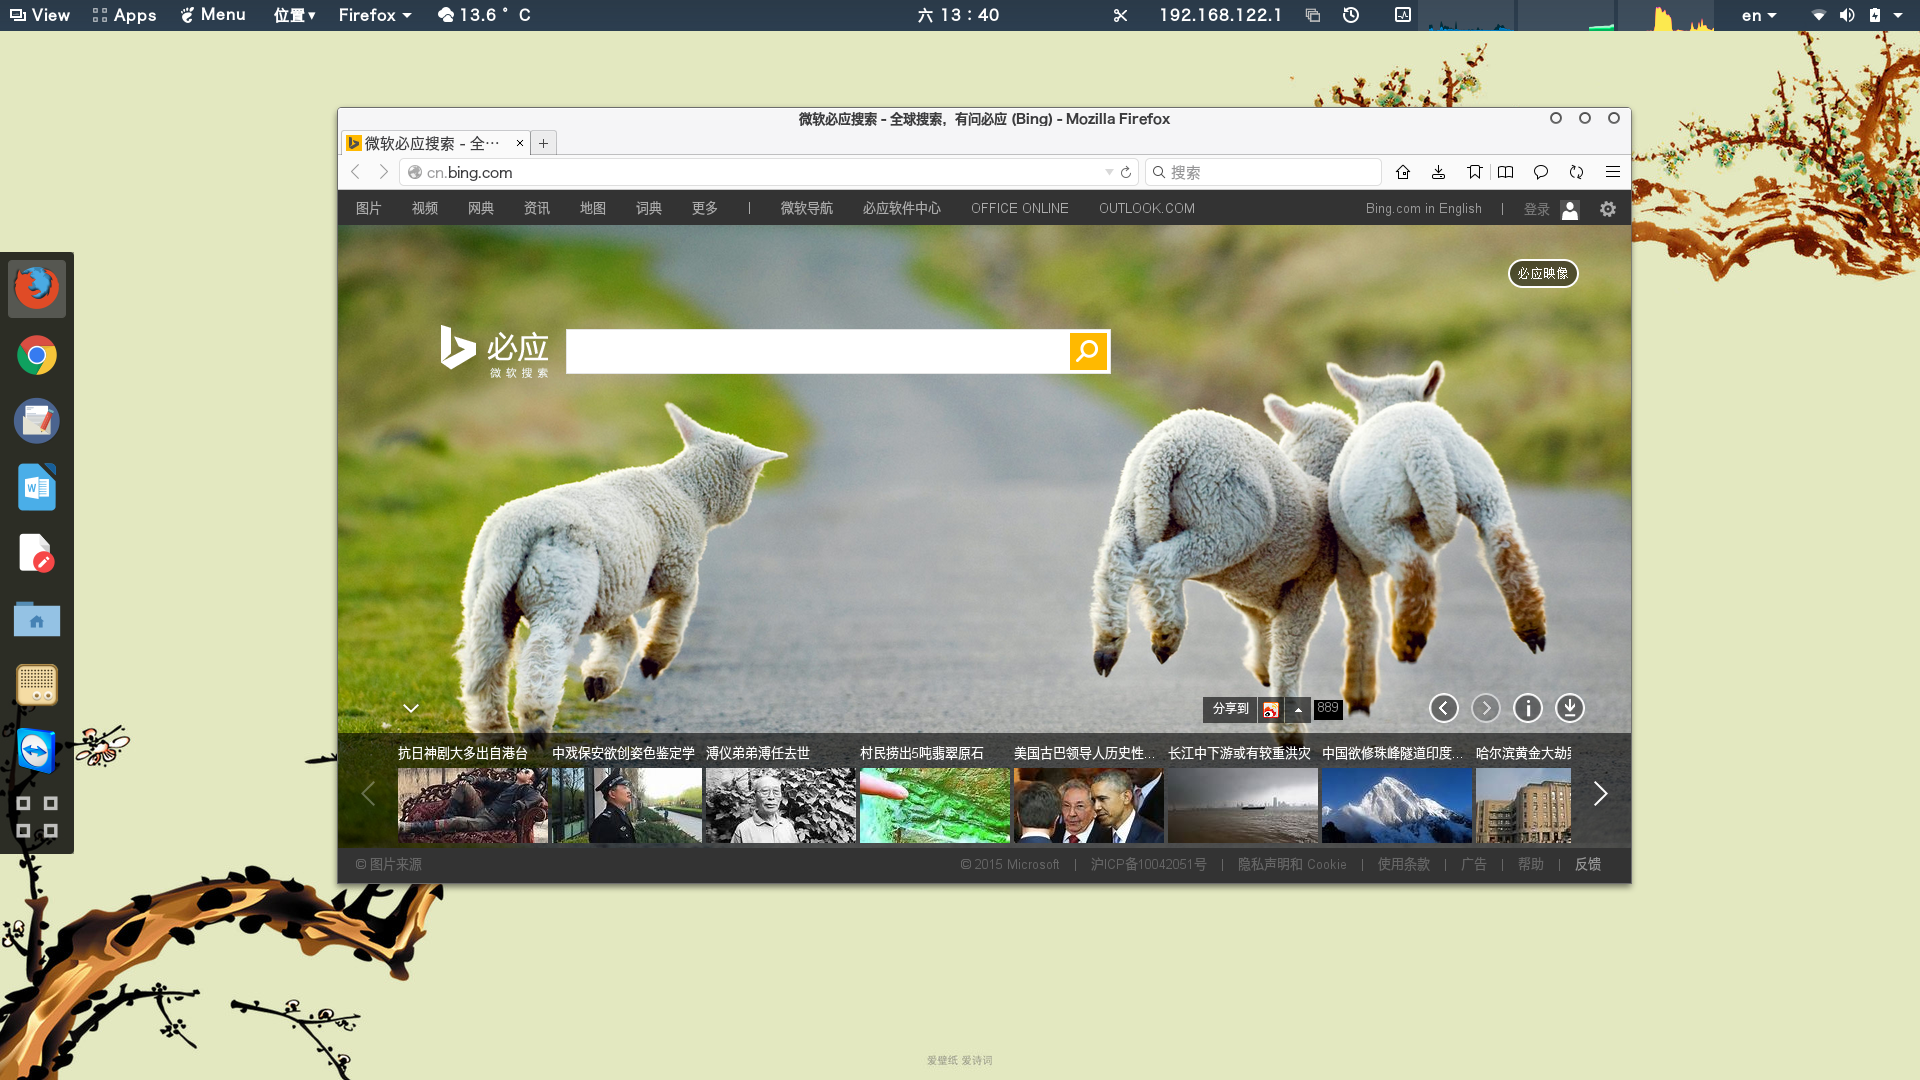Reload the current page
Viewport: 1920px width, 1080px height.
(1126, 172)
